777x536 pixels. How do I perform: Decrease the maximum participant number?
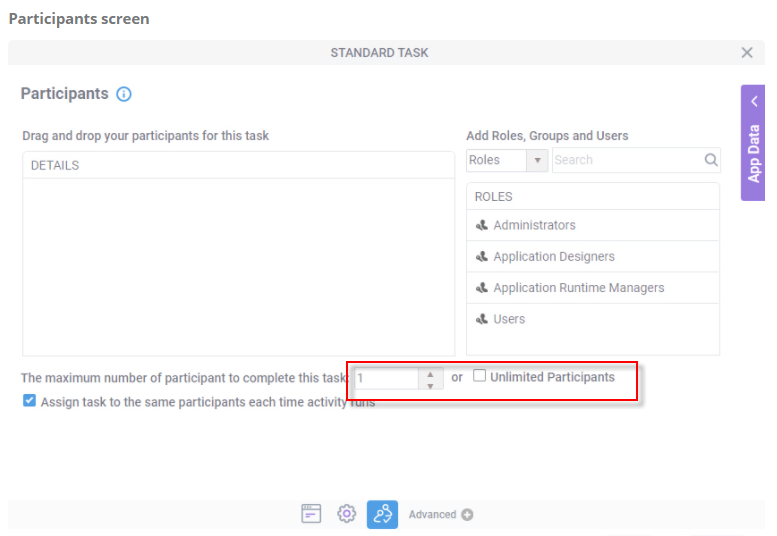[x=431, y=385]
